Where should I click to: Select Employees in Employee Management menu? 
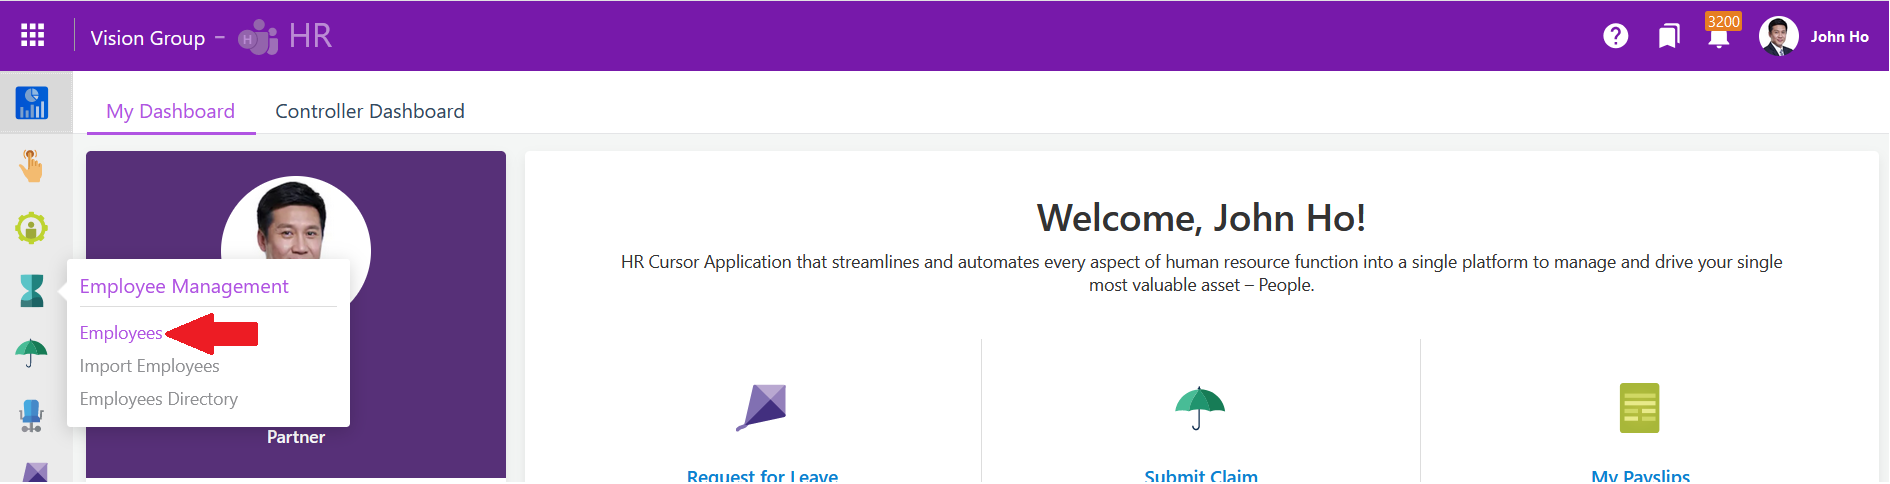[x=121, y=333]
